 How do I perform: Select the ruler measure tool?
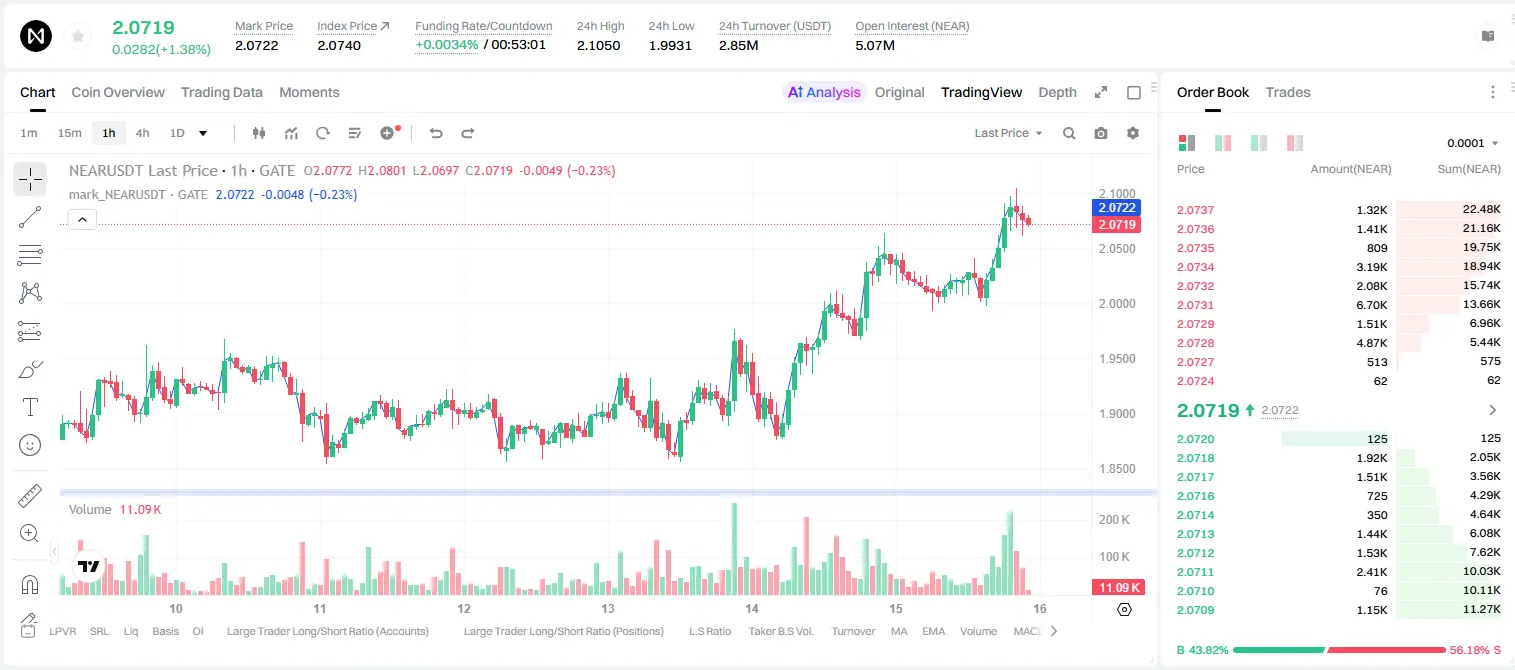tap(30, 496)
